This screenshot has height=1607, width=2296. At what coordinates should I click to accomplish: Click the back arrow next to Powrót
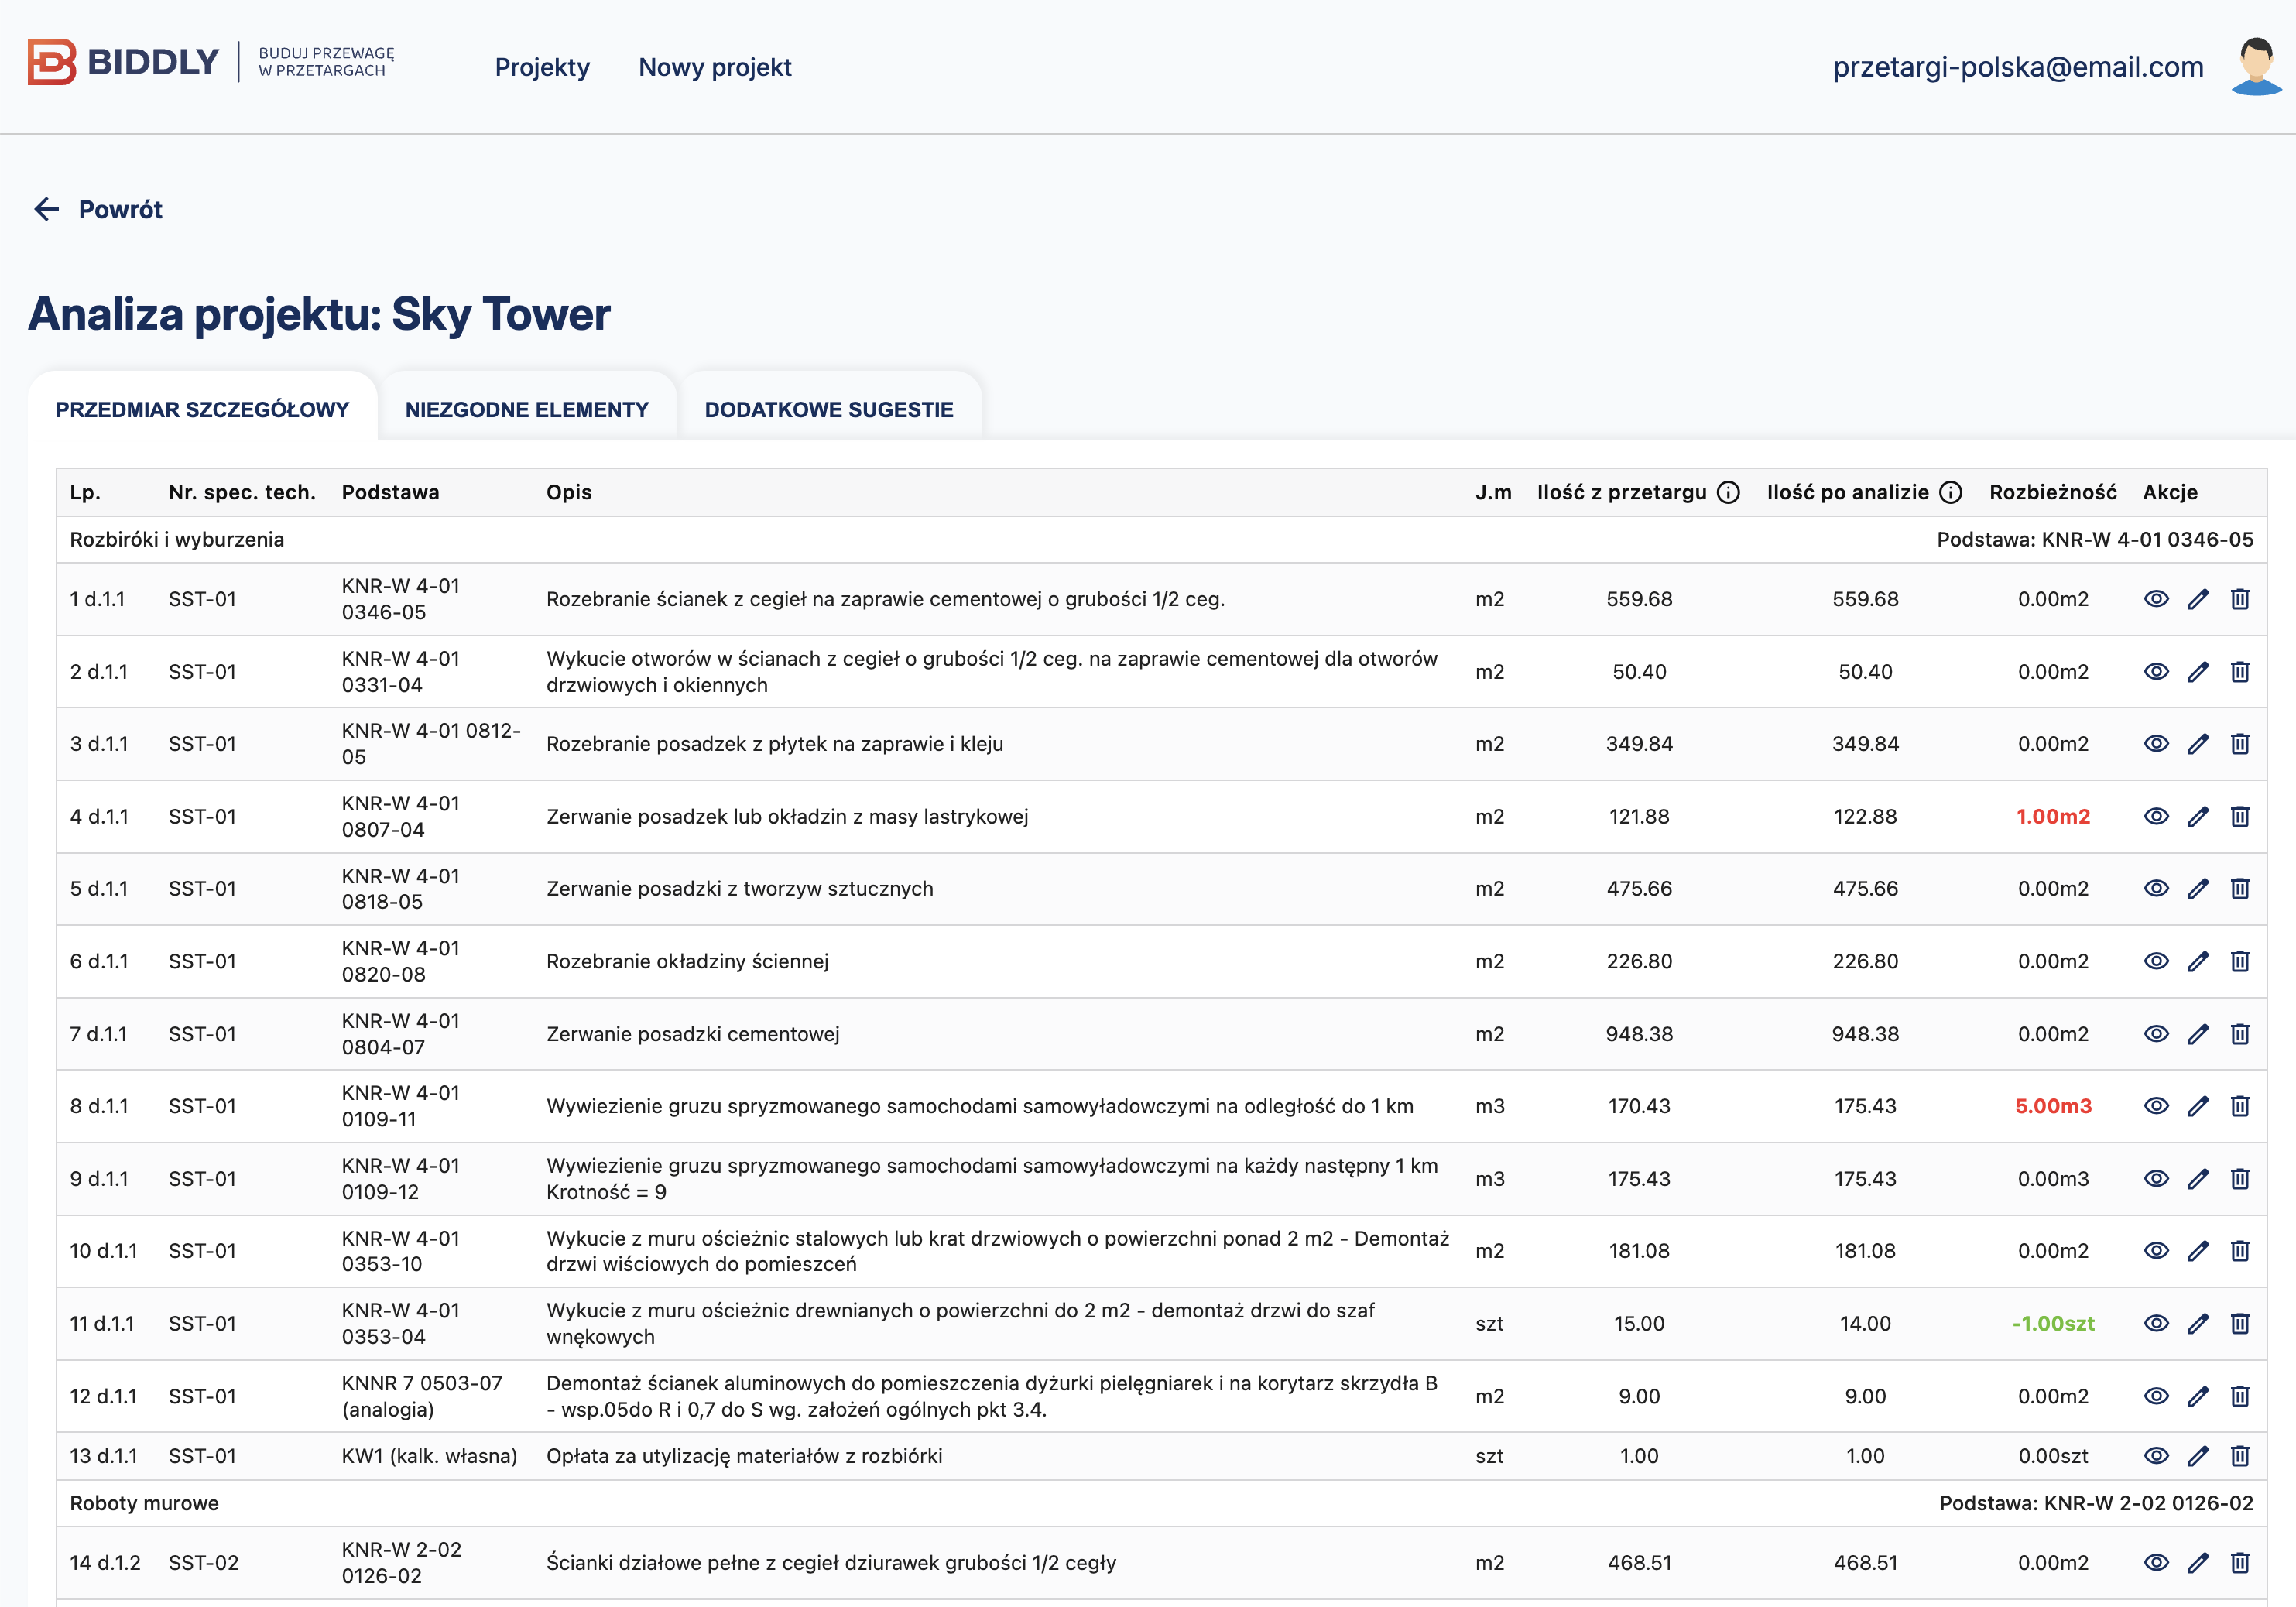46,209
